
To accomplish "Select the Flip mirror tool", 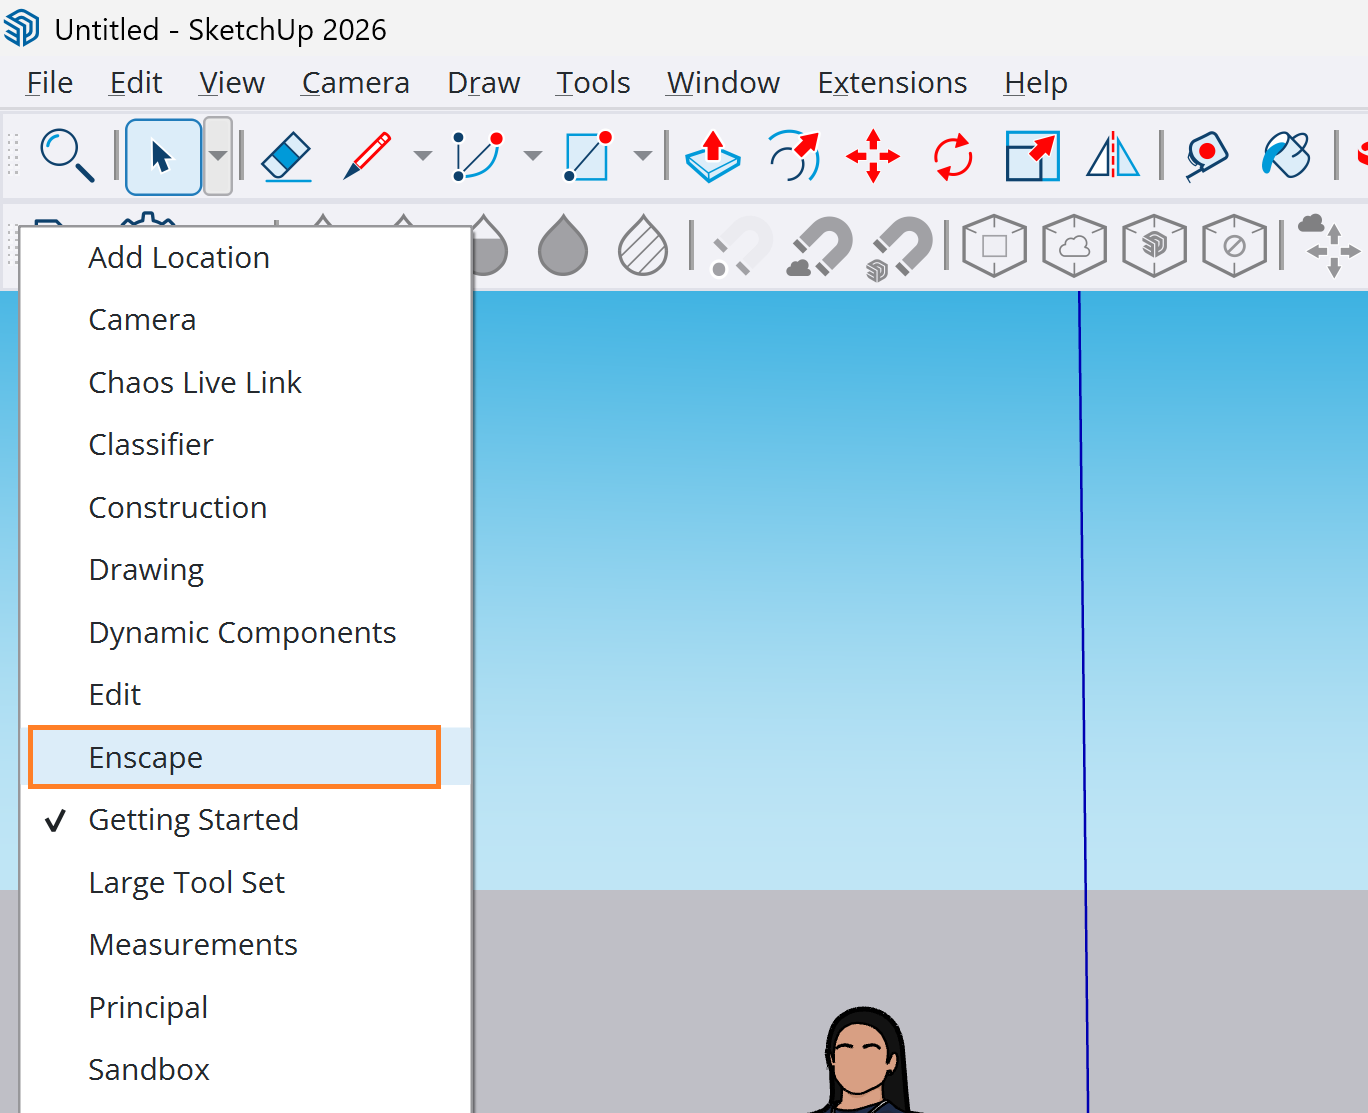I will [1113, 156].
